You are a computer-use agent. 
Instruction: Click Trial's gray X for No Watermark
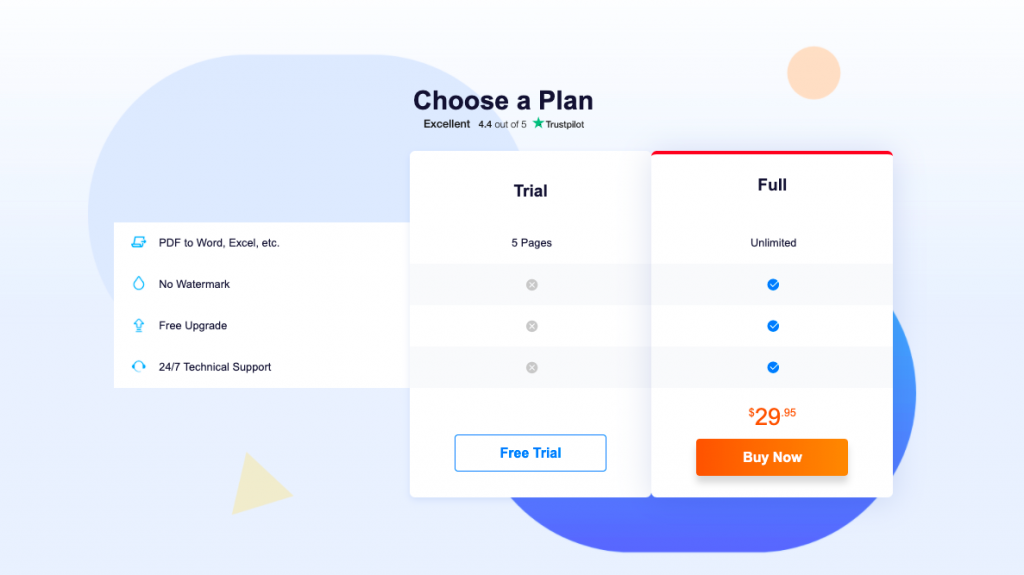click(x=532, y=285)
